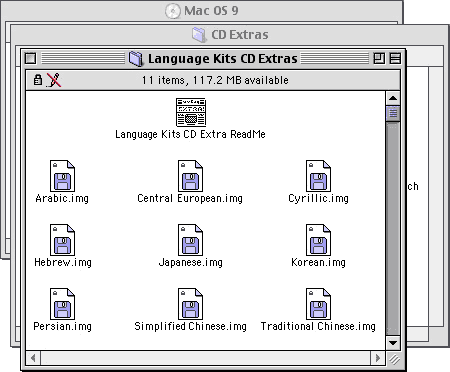
Task: Select the Japanese.img disk image
Action: (190, 240)
